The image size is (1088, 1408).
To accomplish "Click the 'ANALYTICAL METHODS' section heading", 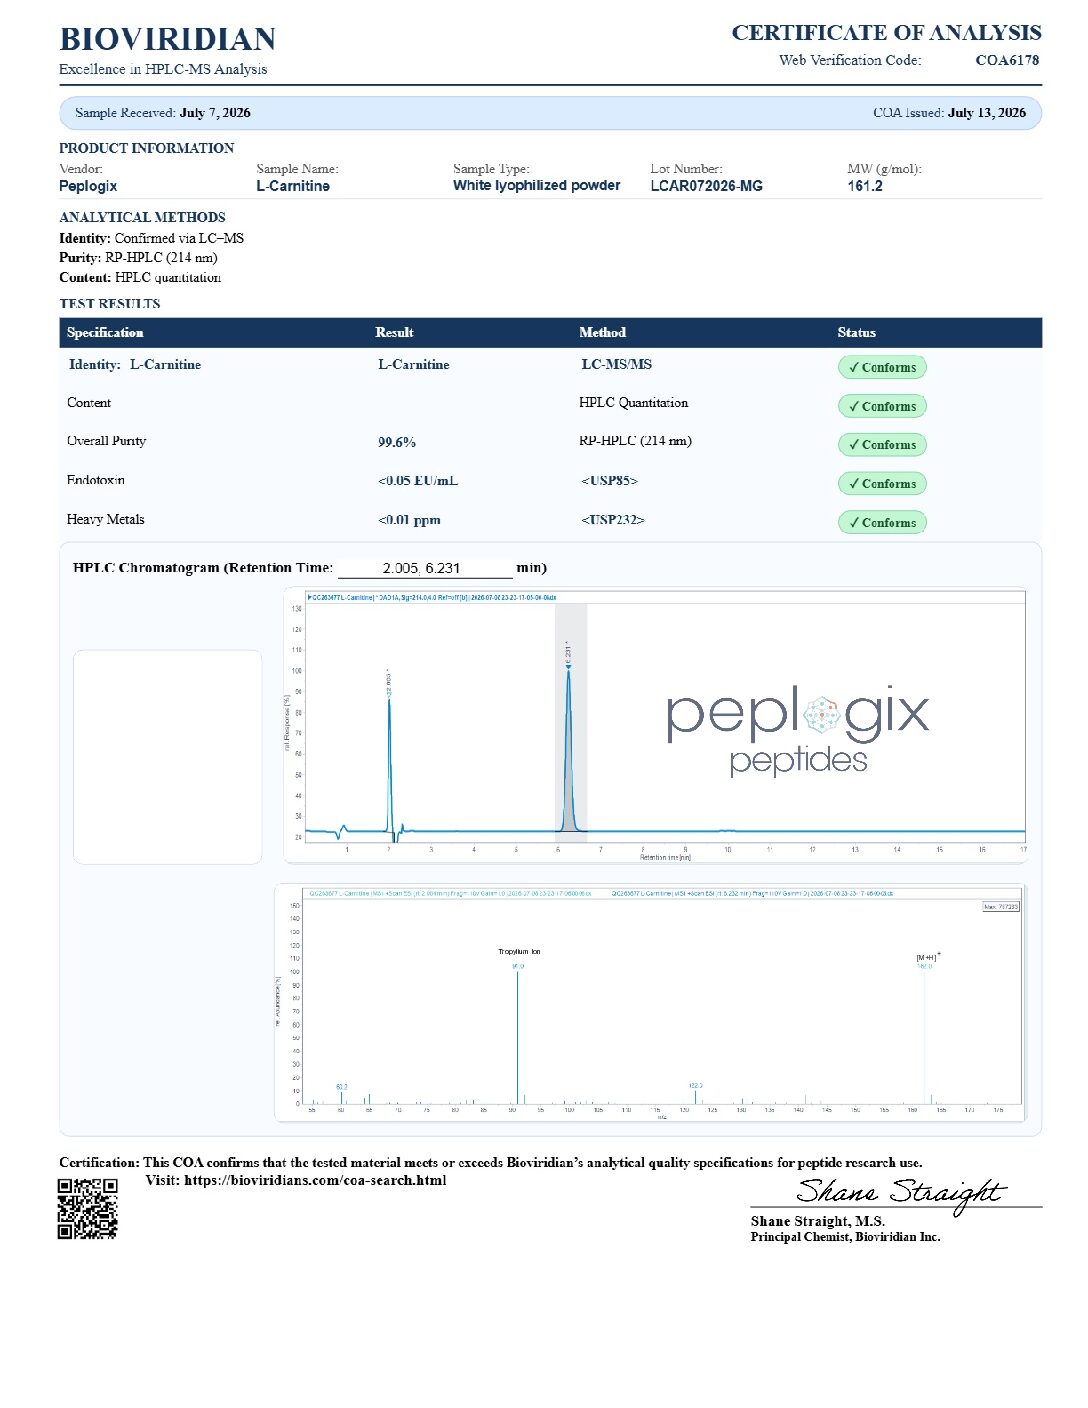I will point(142,217).
